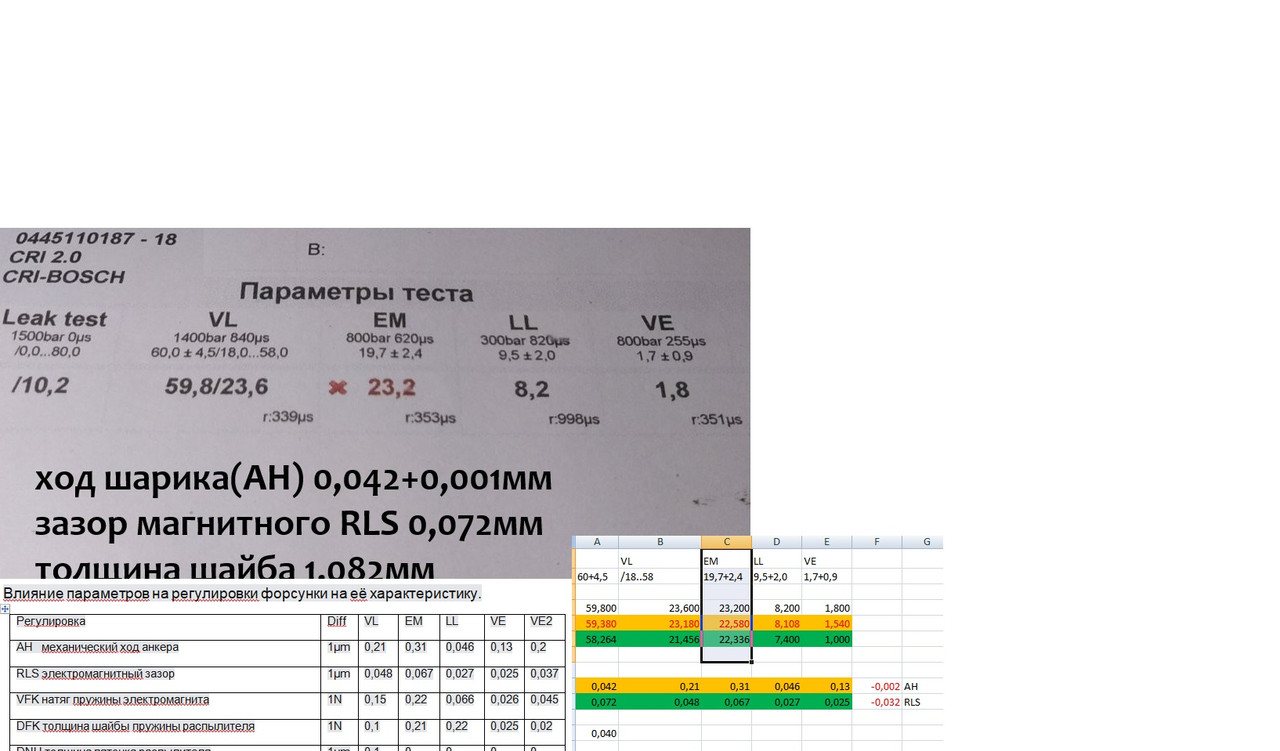Click the 'Регулировка' header cell in Word table

tap(165, 626)
